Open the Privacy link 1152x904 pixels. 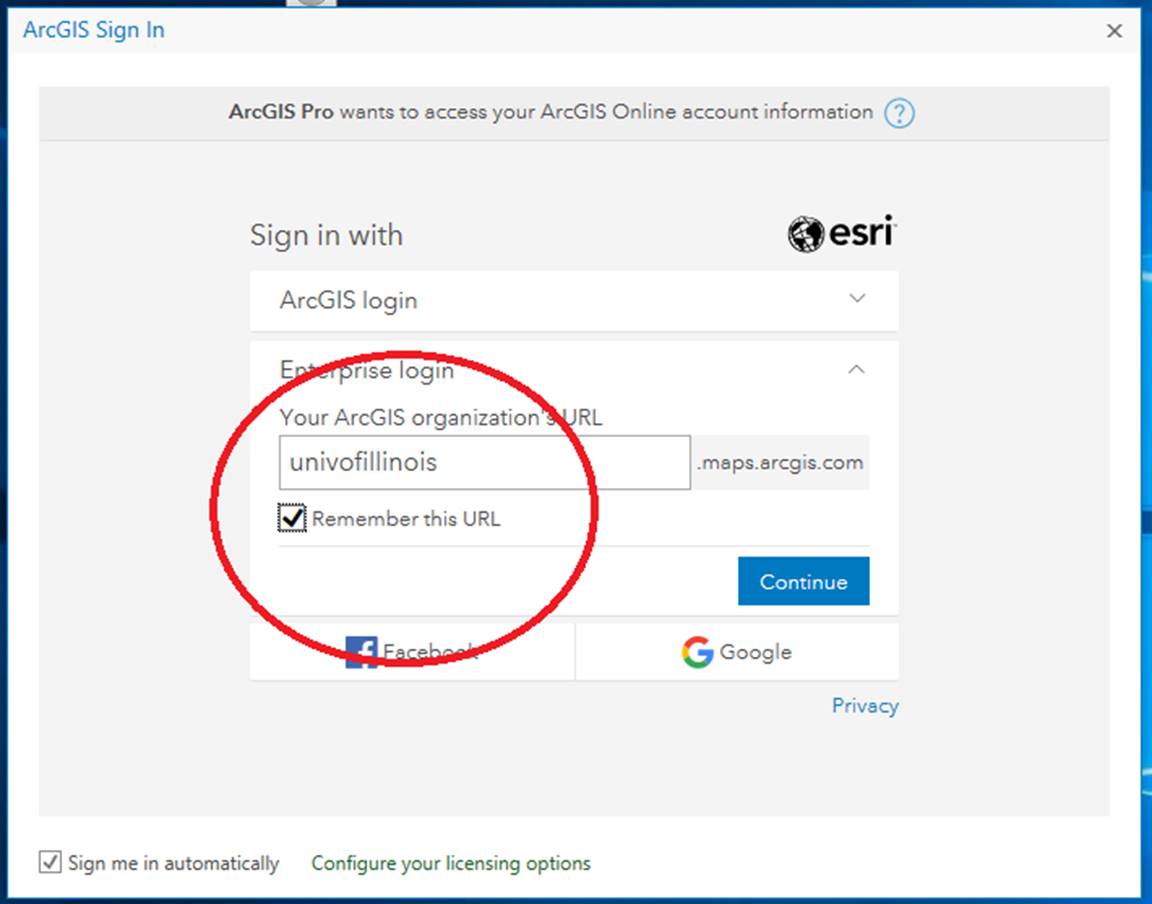pyautogui.click(x=865, y=706)
